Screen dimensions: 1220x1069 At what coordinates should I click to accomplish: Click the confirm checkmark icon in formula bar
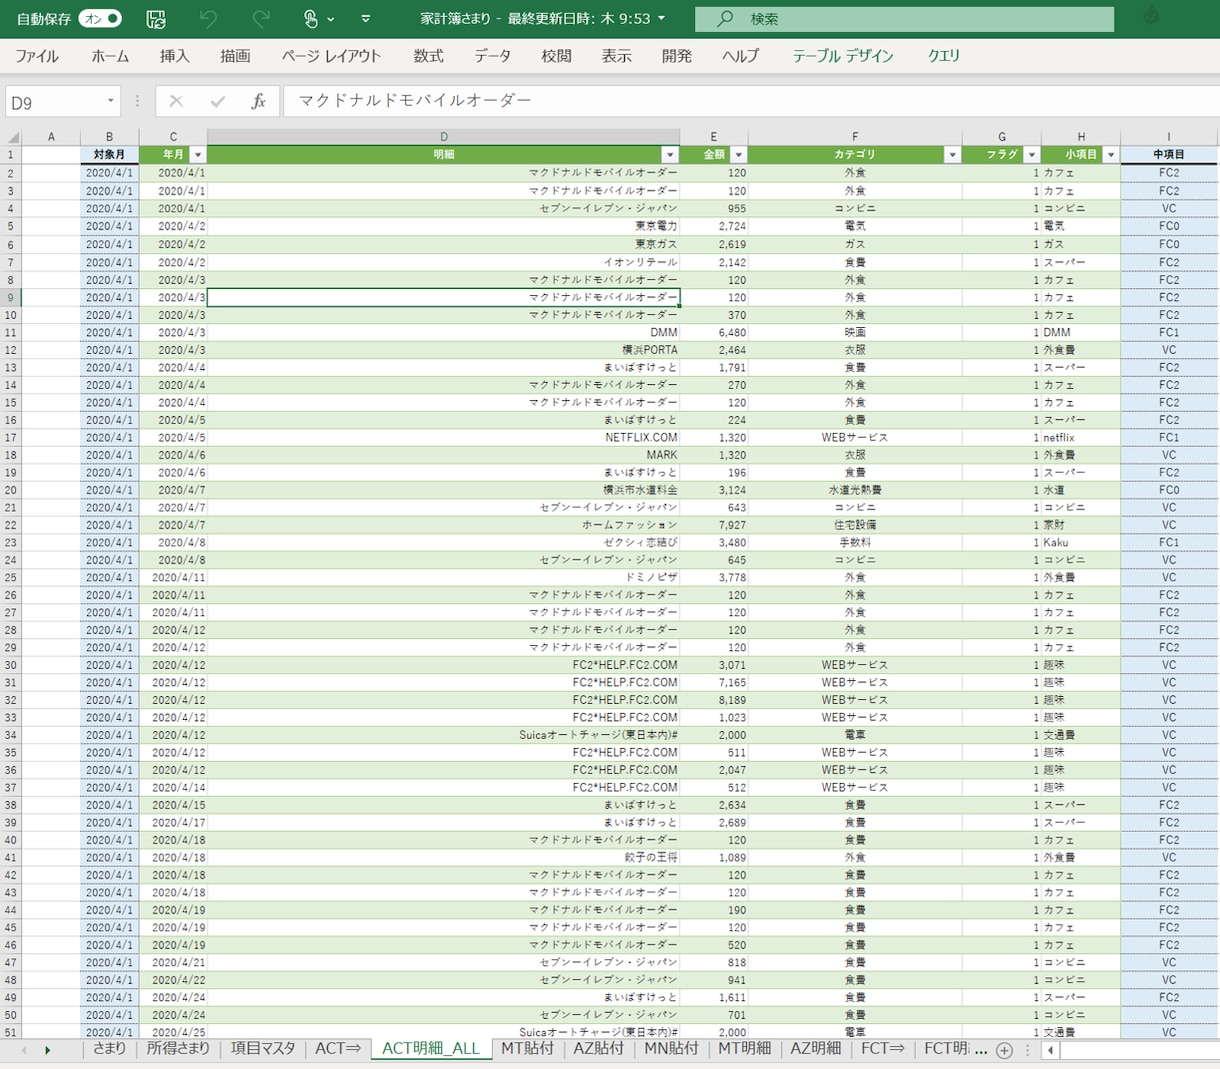pyautogui.click(x=218, y=101)
